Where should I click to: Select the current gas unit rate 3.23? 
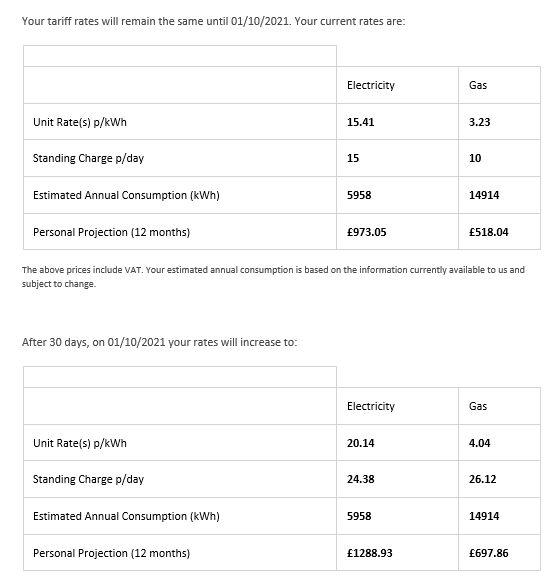(x=479, y=122)
